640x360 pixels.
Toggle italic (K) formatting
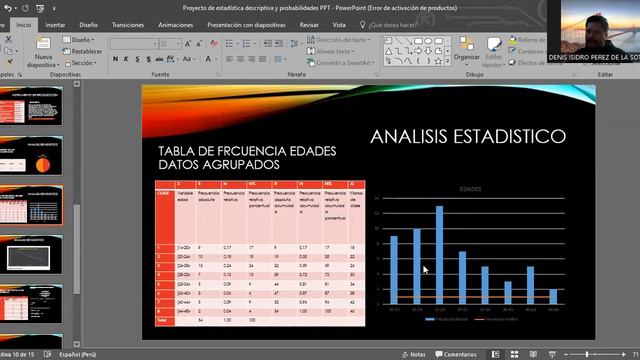click(x=126, y=59)
